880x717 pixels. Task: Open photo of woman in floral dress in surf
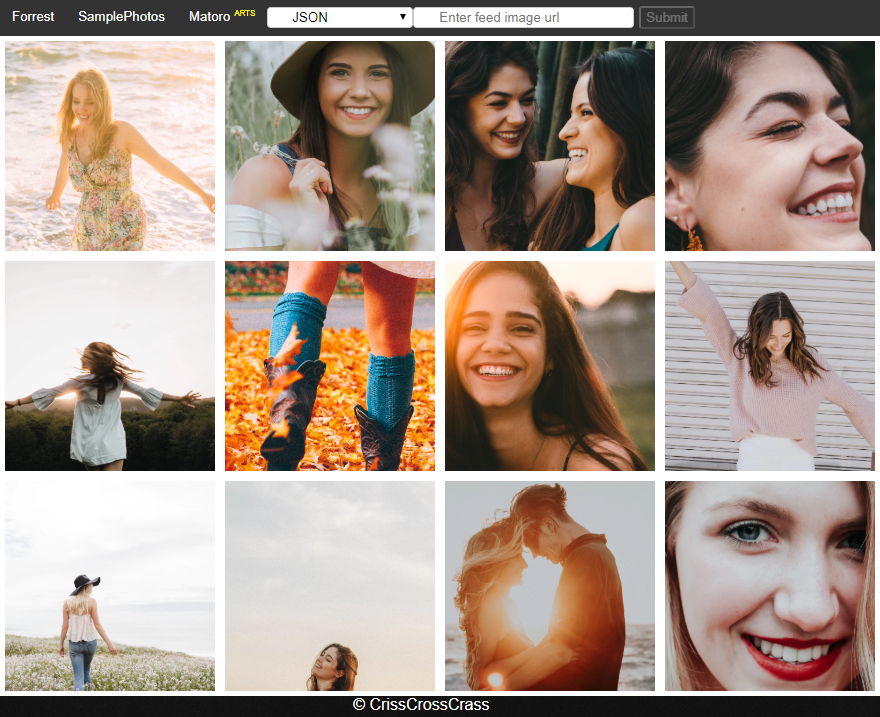click(110, 146)
